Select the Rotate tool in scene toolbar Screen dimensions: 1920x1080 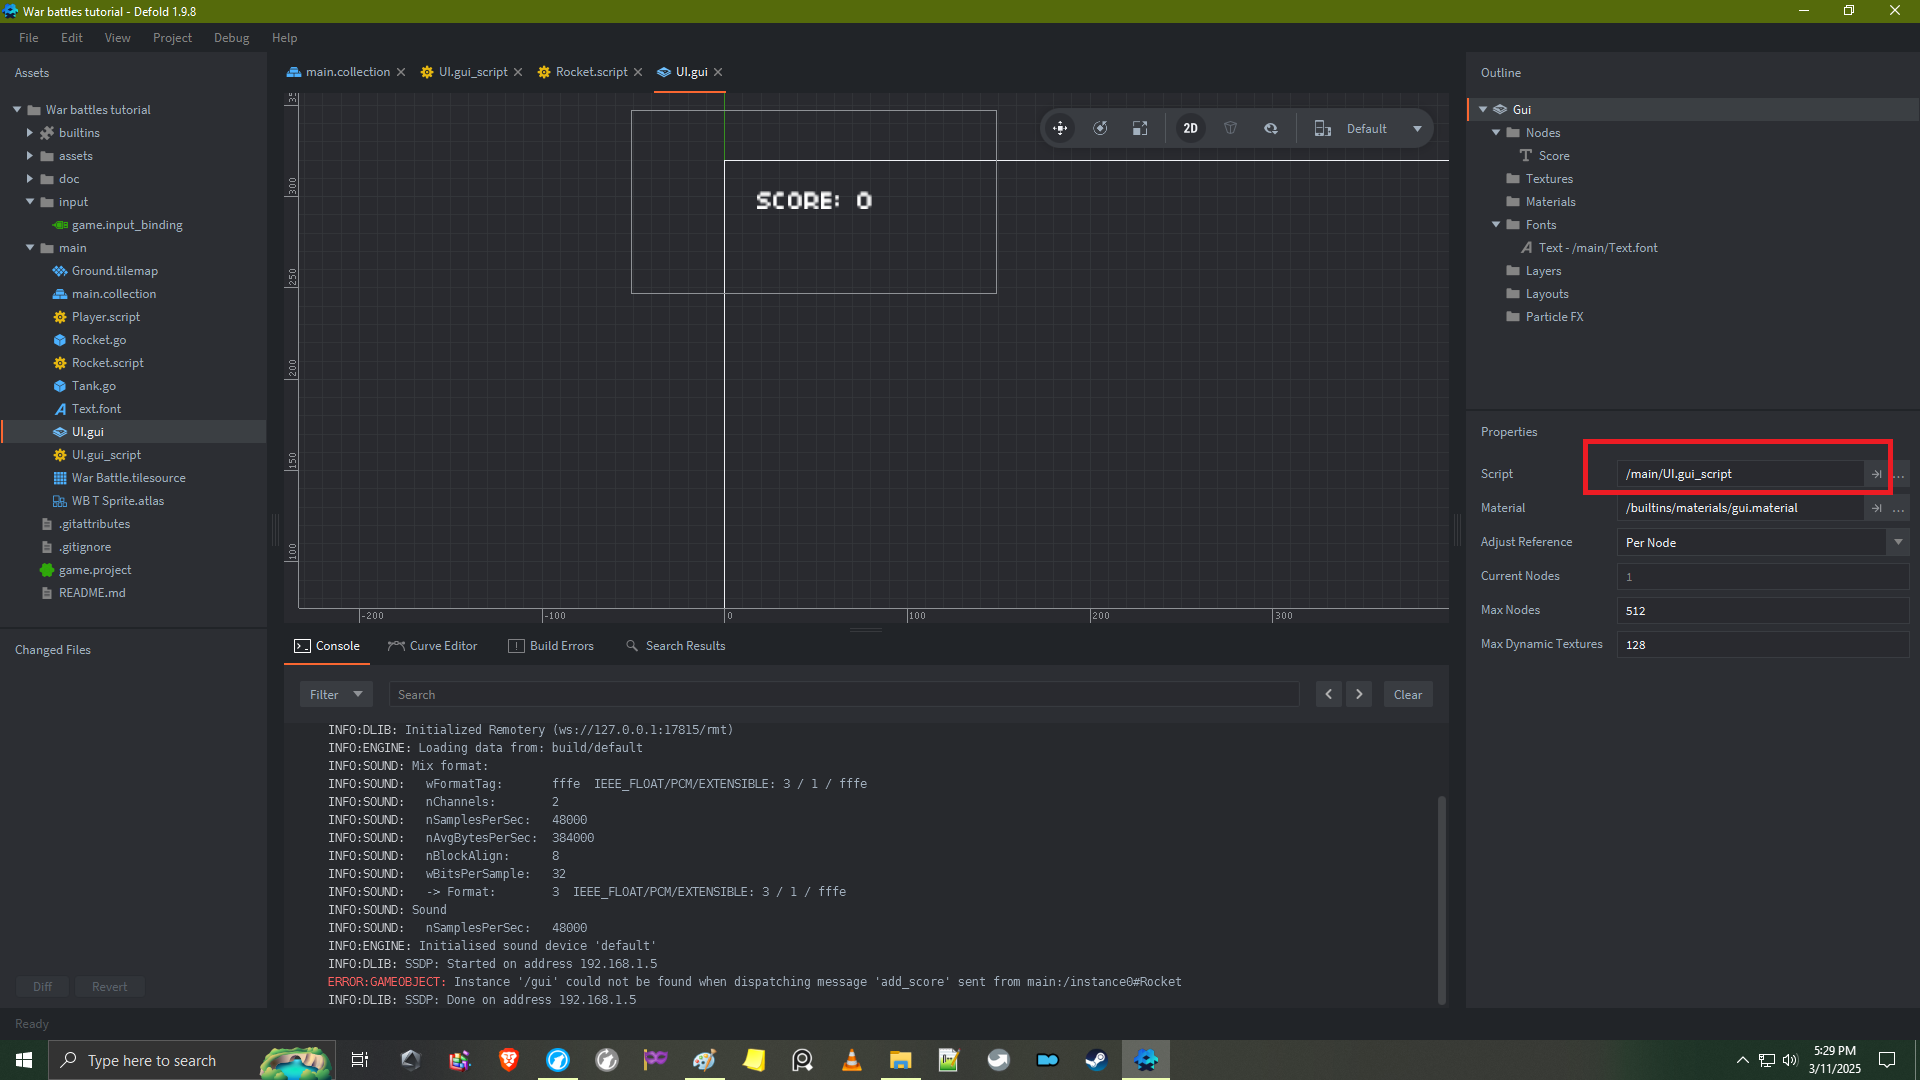1100,128
